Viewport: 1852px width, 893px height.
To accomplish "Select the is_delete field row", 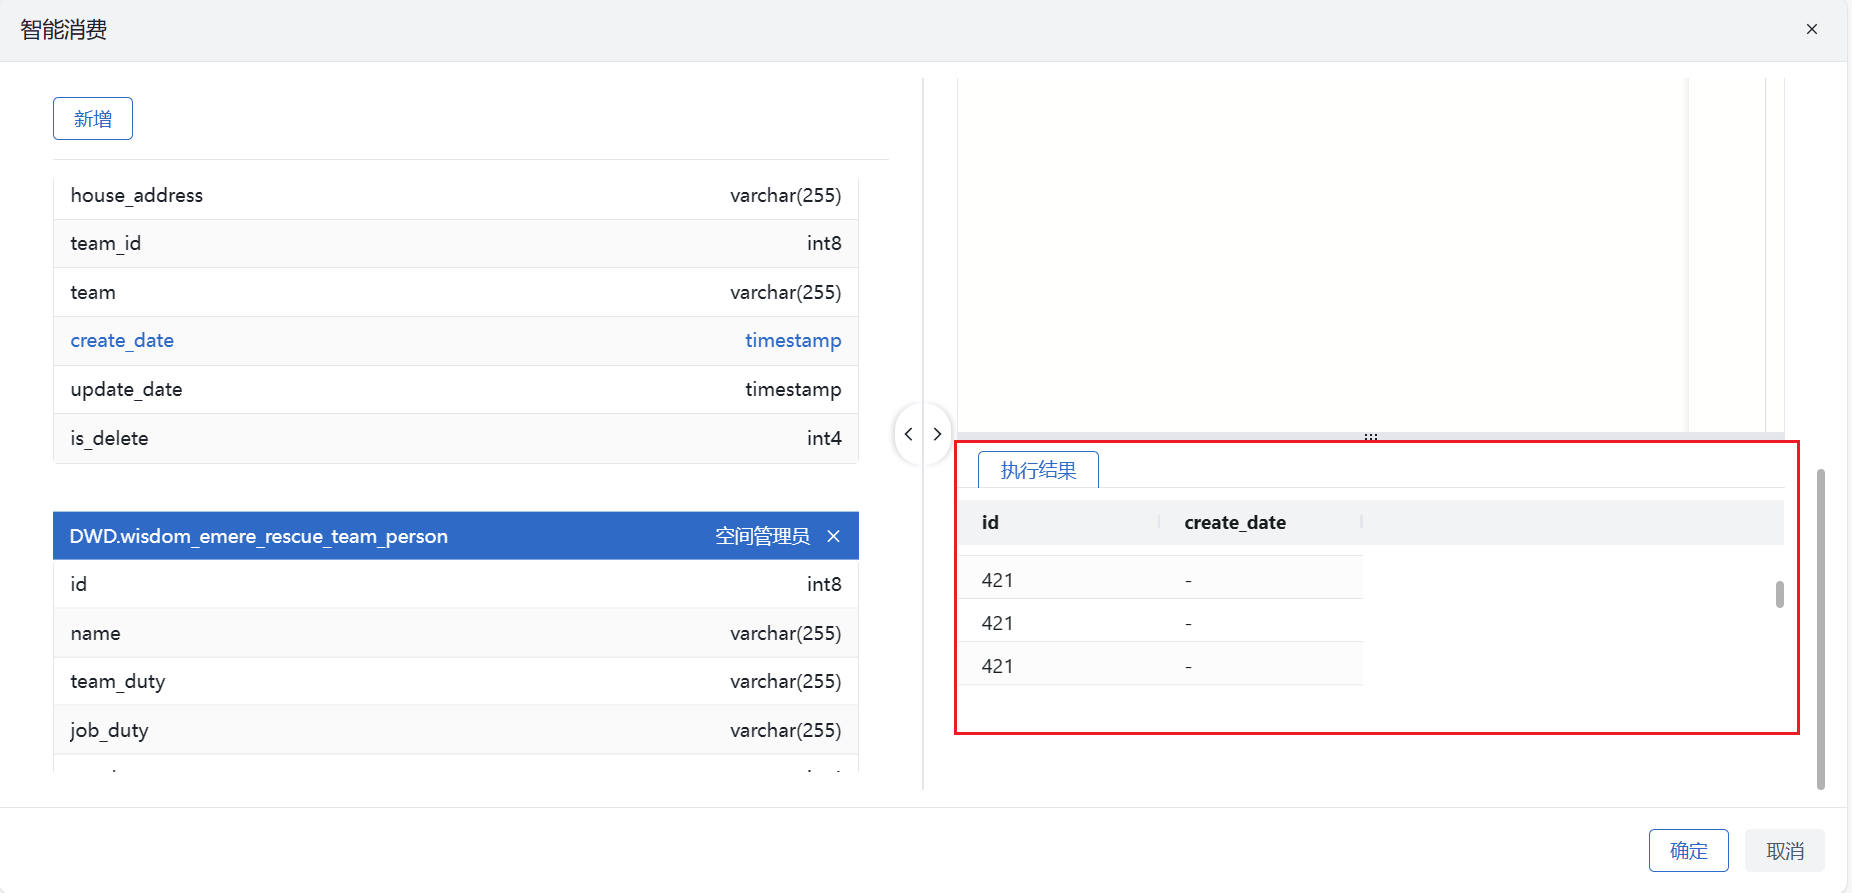I will 456,438.
